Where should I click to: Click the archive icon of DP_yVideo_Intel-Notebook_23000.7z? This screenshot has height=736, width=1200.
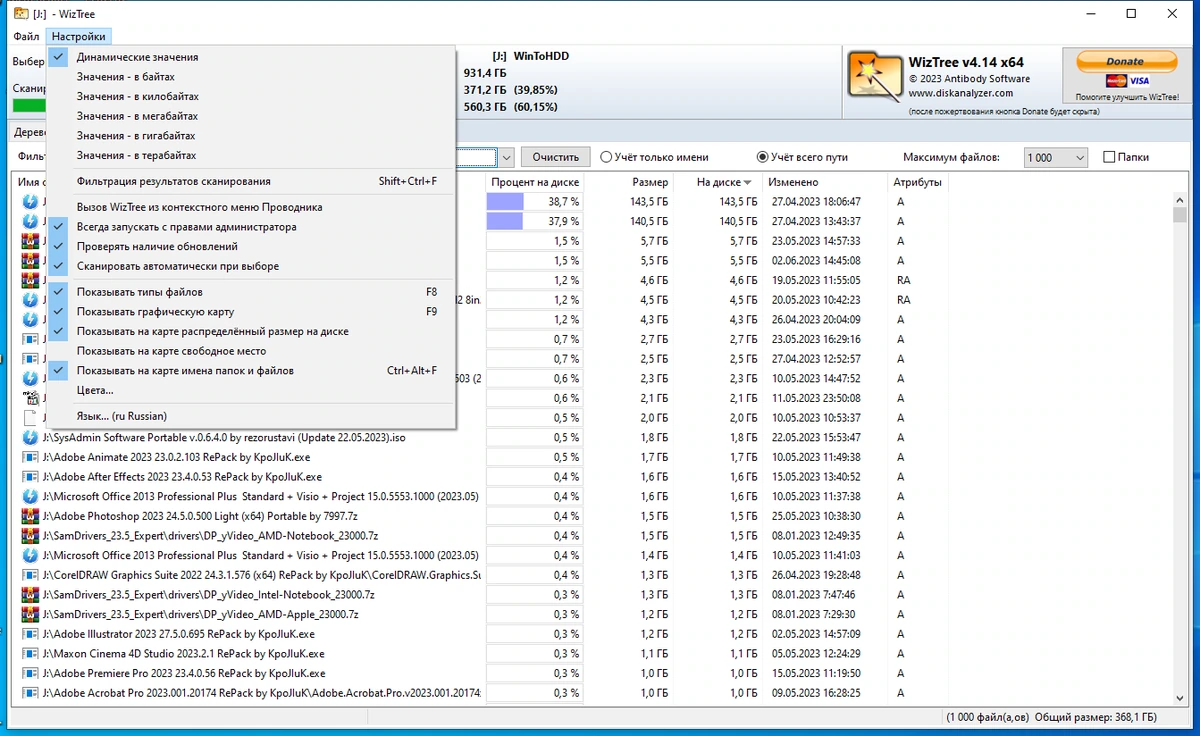tap(30, 595)
